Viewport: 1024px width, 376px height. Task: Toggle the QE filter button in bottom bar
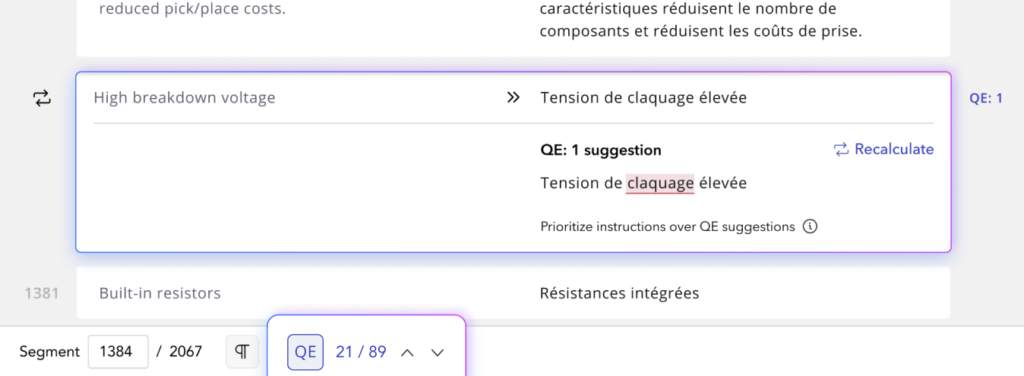pos(306,352)
